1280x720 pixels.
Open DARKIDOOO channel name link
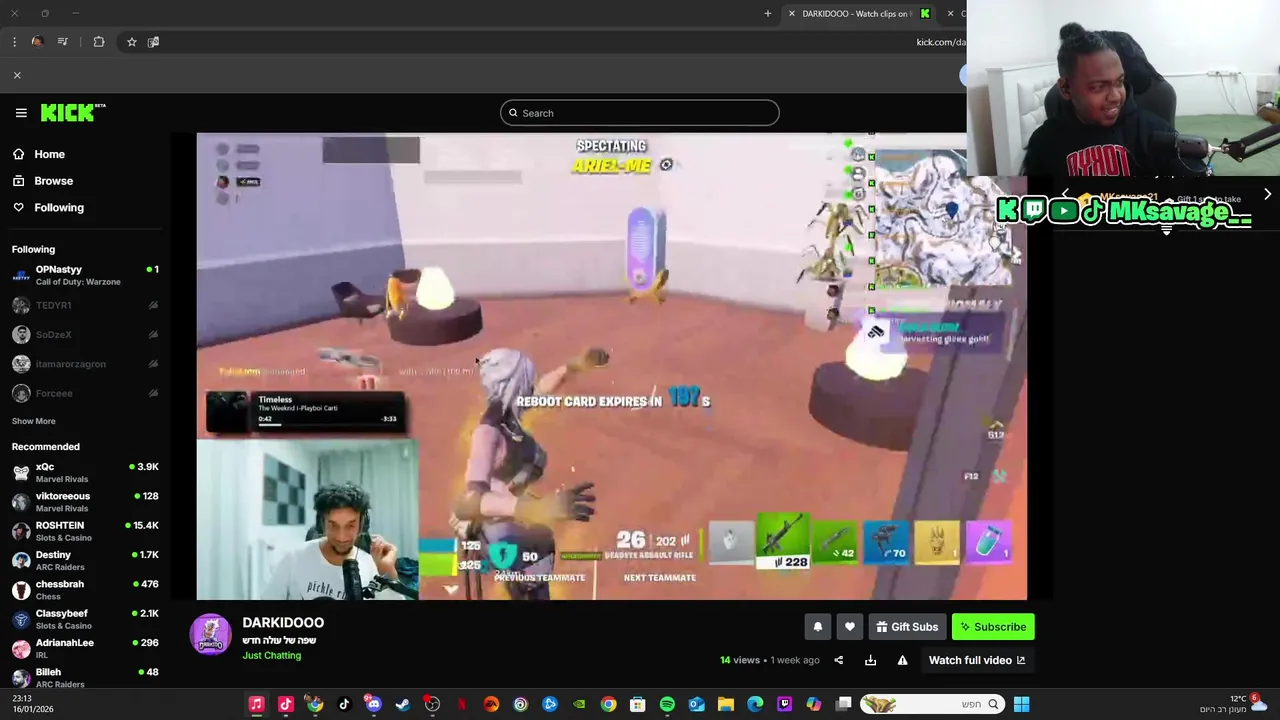[283, 622]
